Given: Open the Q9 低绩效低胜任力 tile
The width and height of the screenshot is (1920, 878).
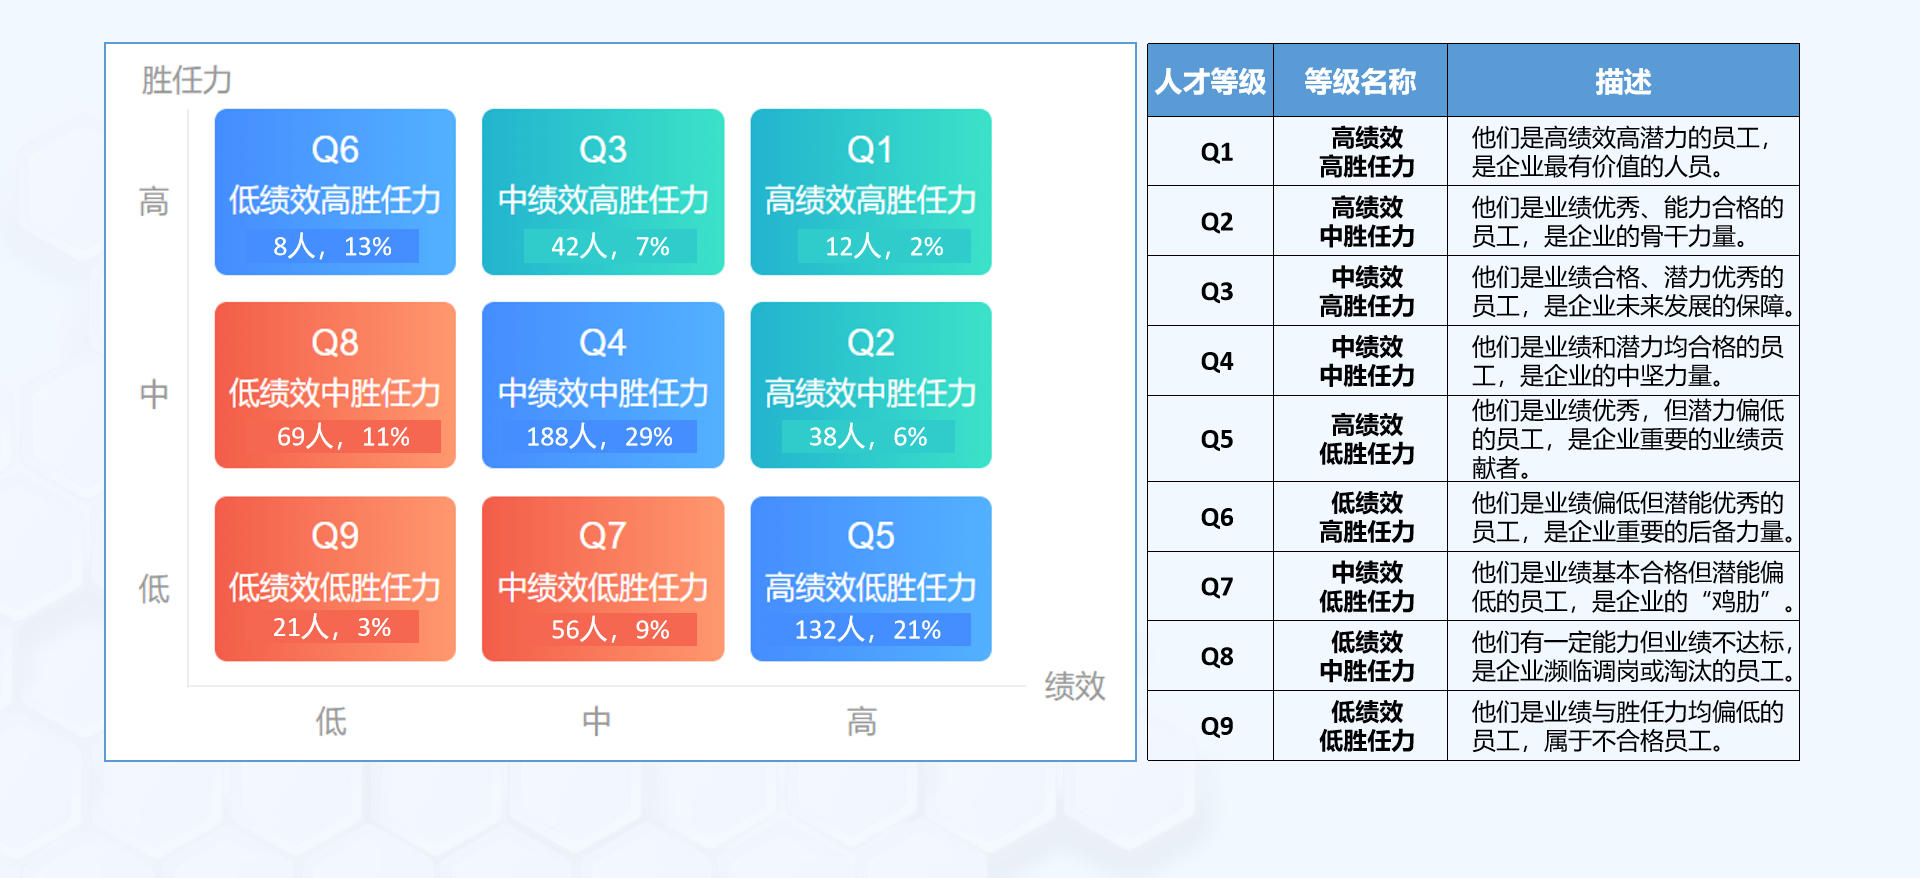Looking at the screenshot, I should click(334, 577).
